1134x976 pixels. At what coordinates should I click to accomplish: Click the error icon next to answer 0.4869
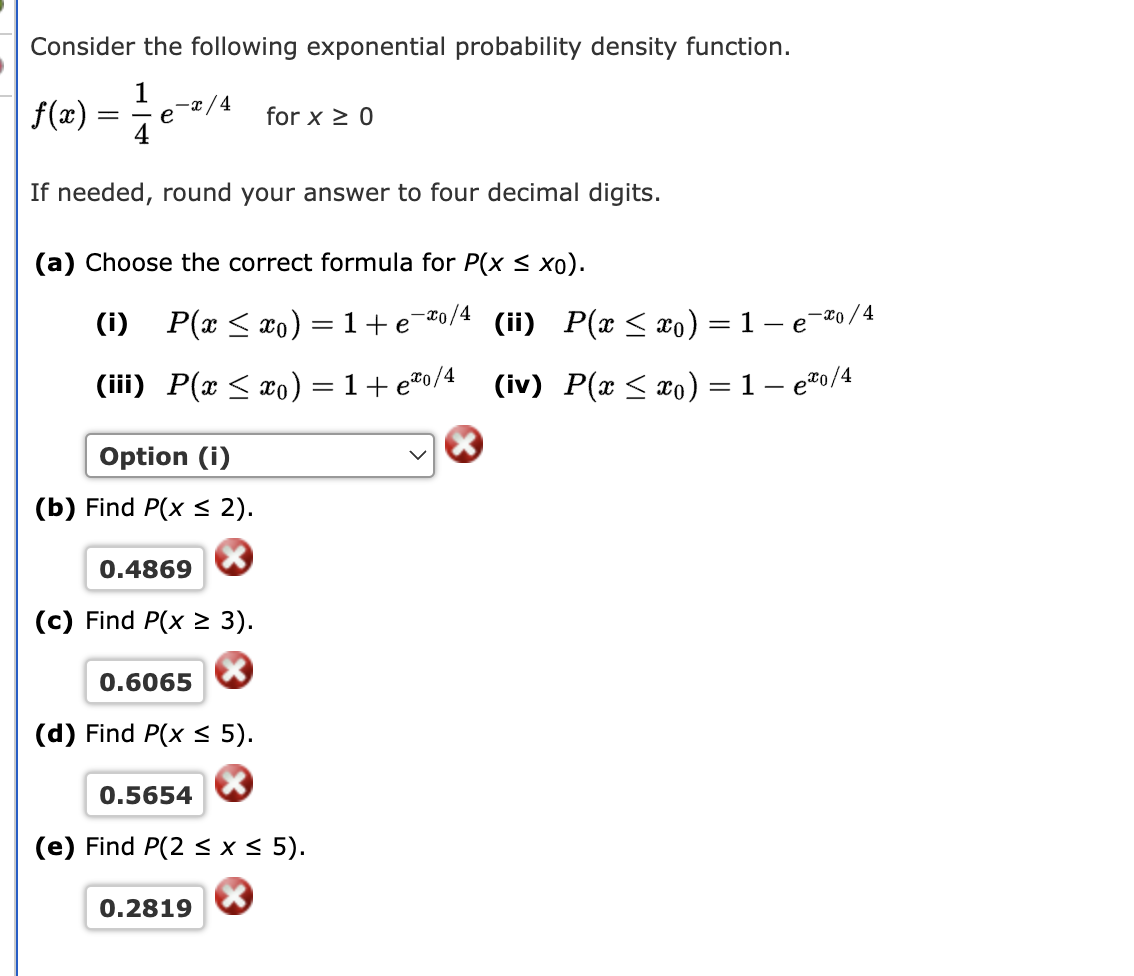pos(234,560)
